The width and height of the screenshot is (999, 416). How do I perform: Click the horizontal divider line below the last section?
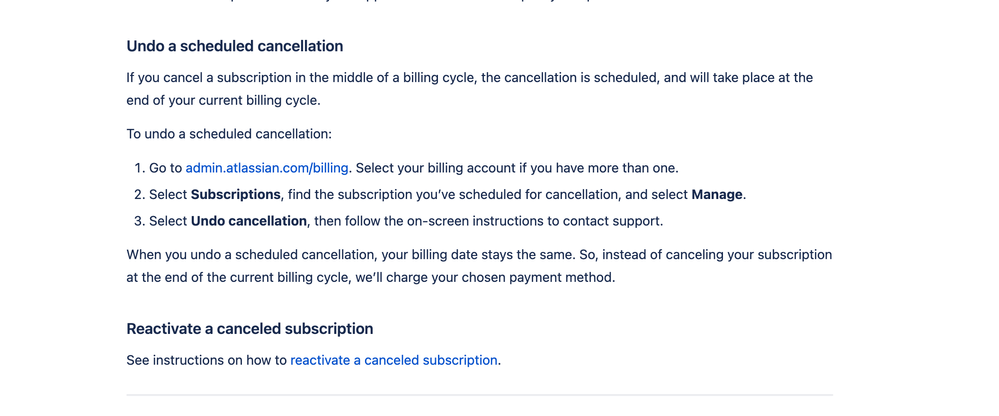pyautogui.click(x=479, y=395)
